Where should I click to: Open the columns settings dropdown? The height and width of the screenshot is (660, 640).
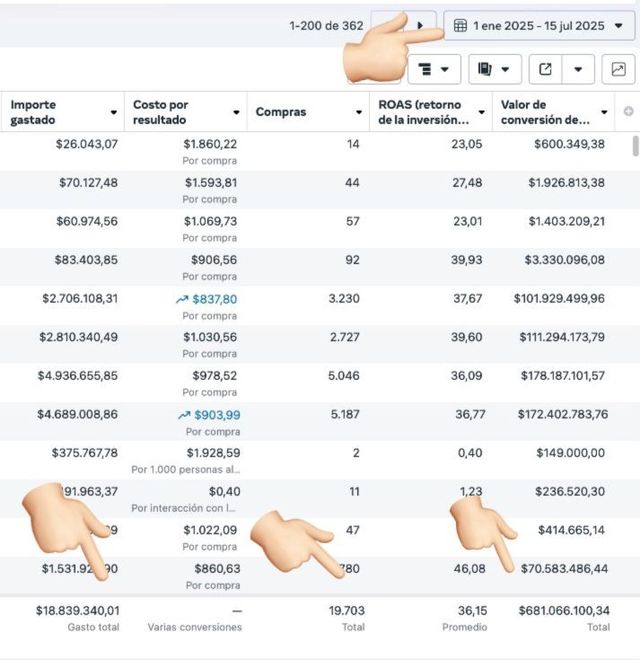(x=494, y=69)
